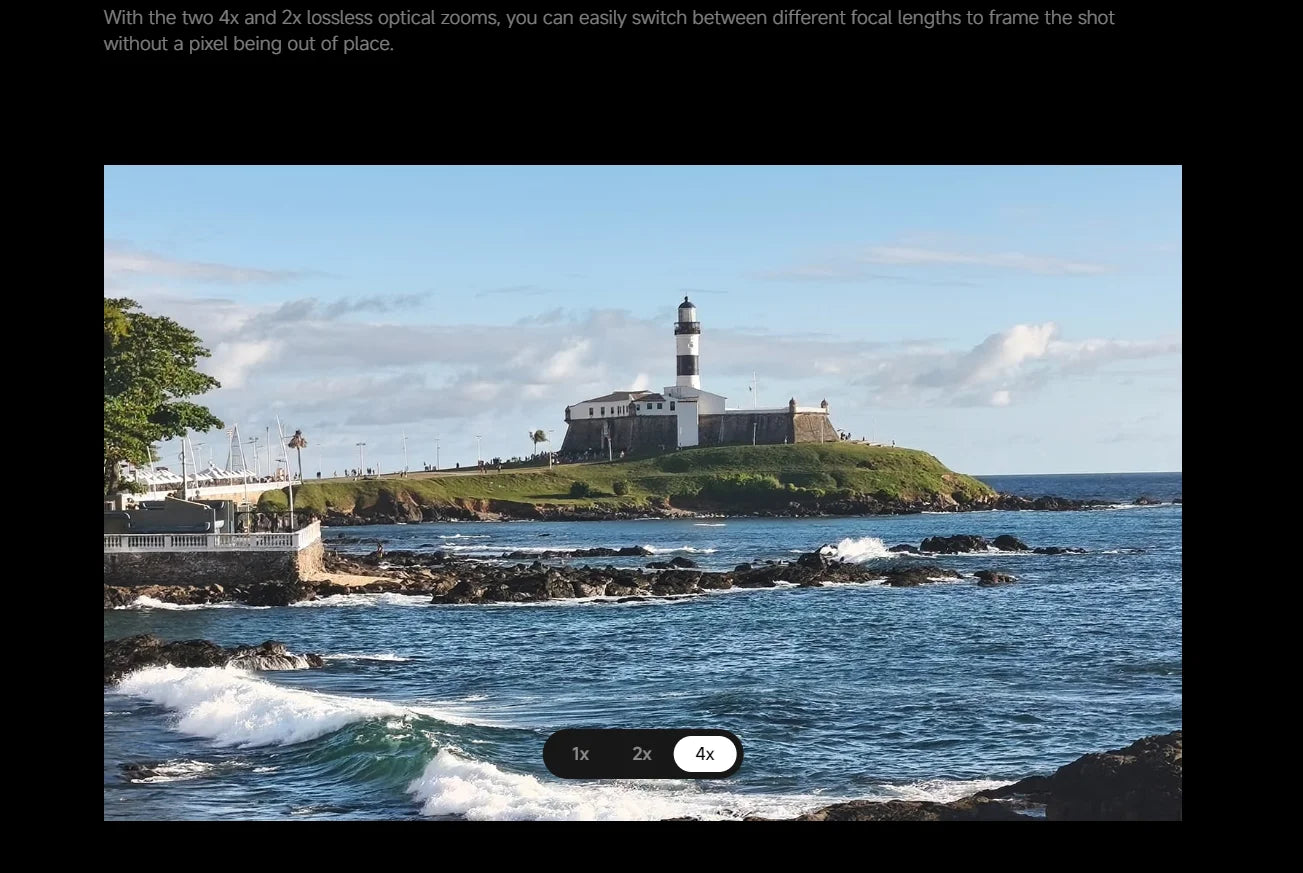Click the palm tree left of fort

tap(297, 442)
